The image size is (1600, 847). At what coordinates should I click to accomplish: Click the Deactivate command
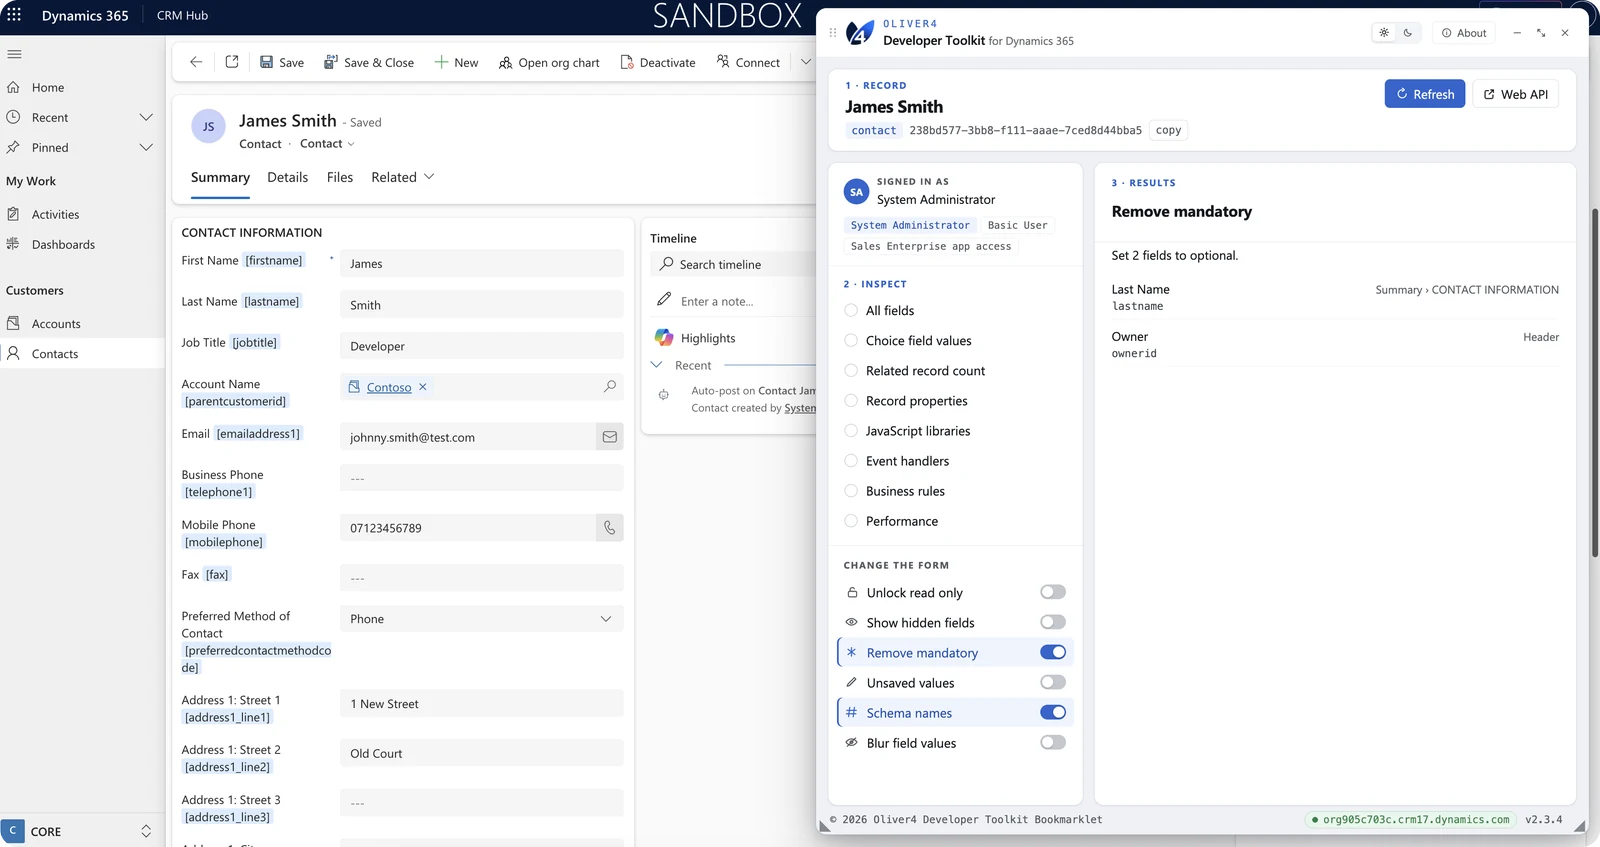[x=658, y=62]
